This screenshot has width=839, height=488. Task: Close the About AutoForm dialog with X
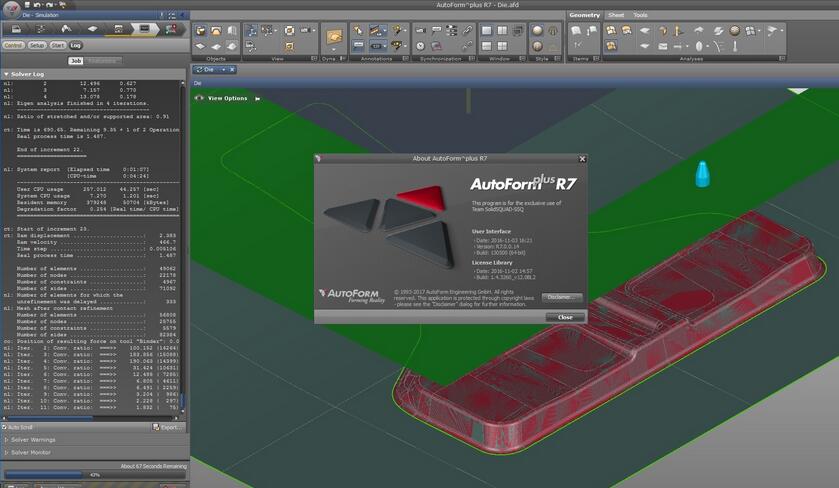[x=582, y=158]
